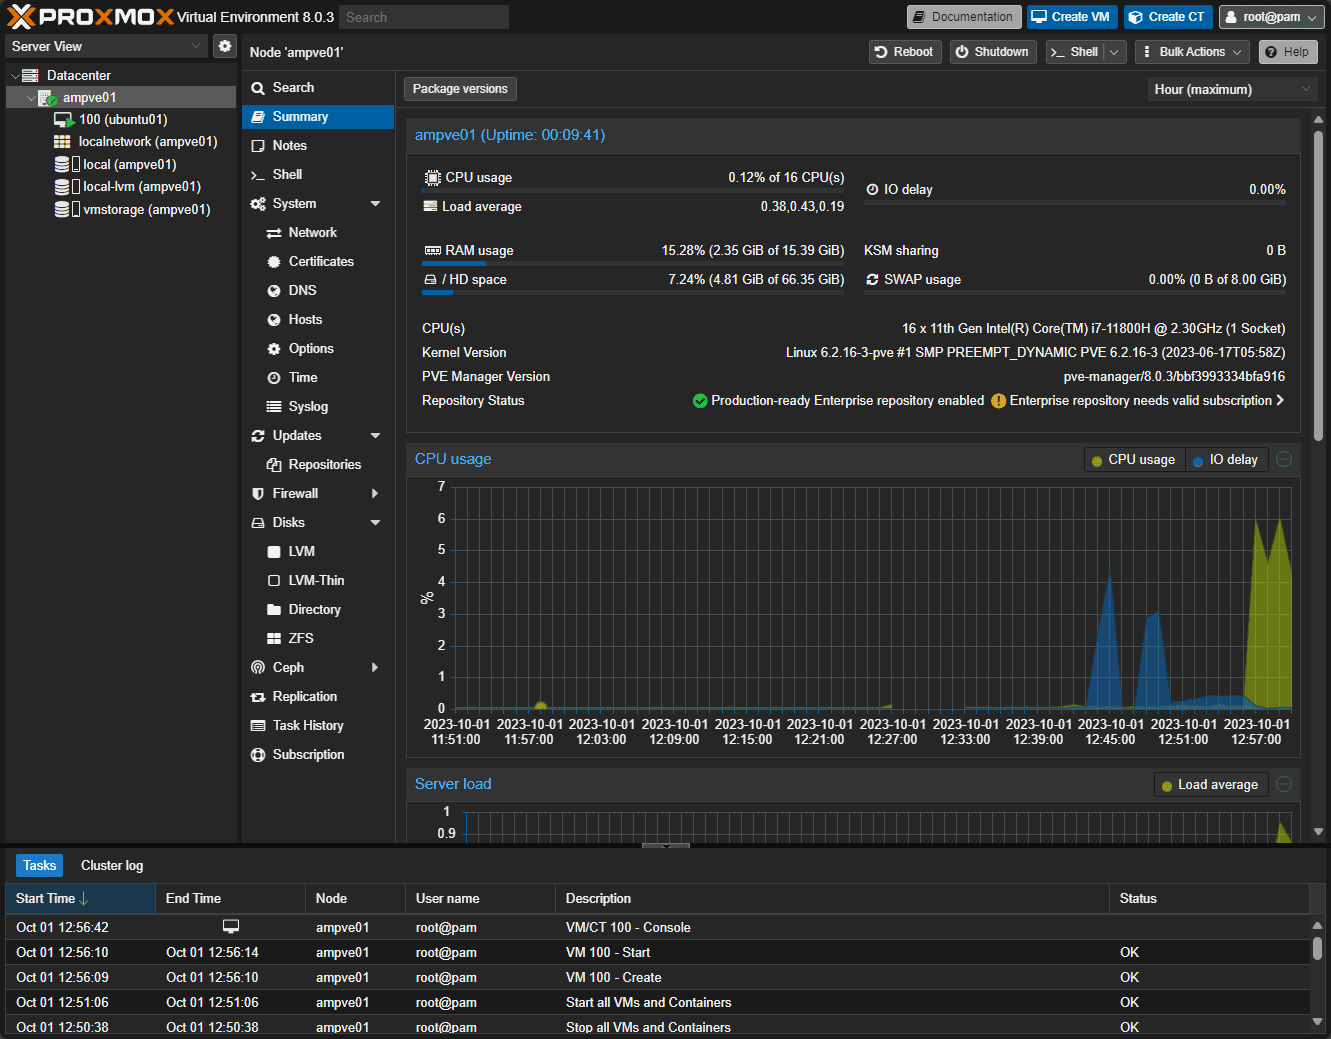Collapse CPU usage chart with minus icon
The image size is (1331, 1039).
pos(1284,459)
